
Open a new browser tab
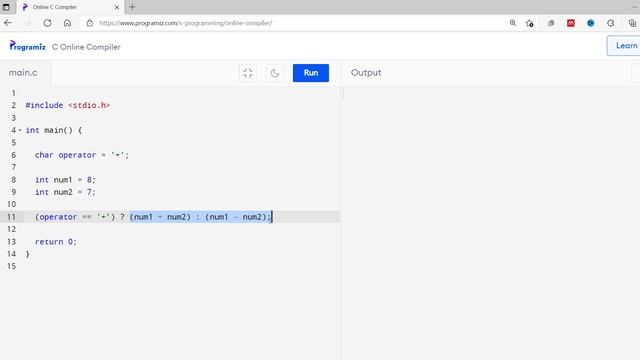click(x=132, y=7)
